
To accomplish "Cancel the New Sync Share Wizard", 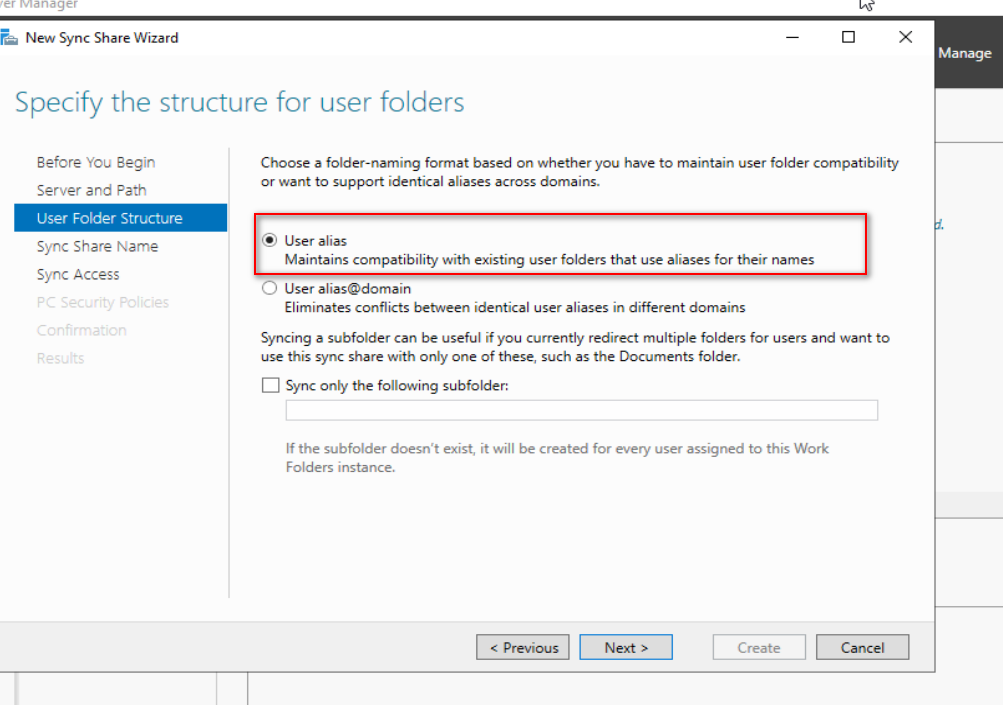I will (x=861, y=647).
